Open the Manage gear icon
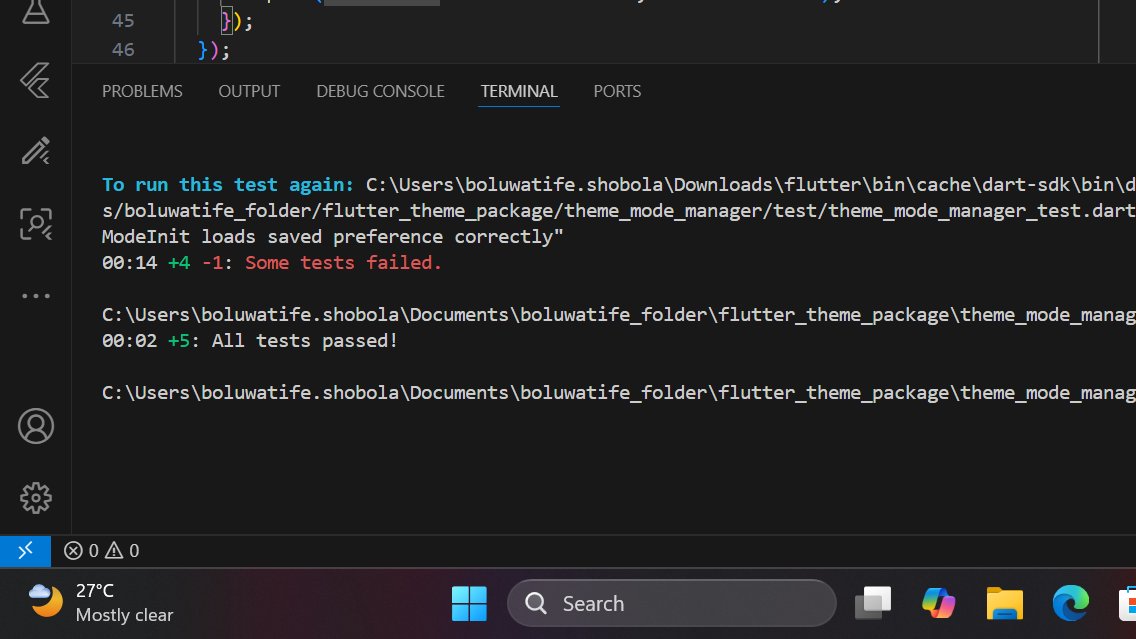 pos(35,498)
